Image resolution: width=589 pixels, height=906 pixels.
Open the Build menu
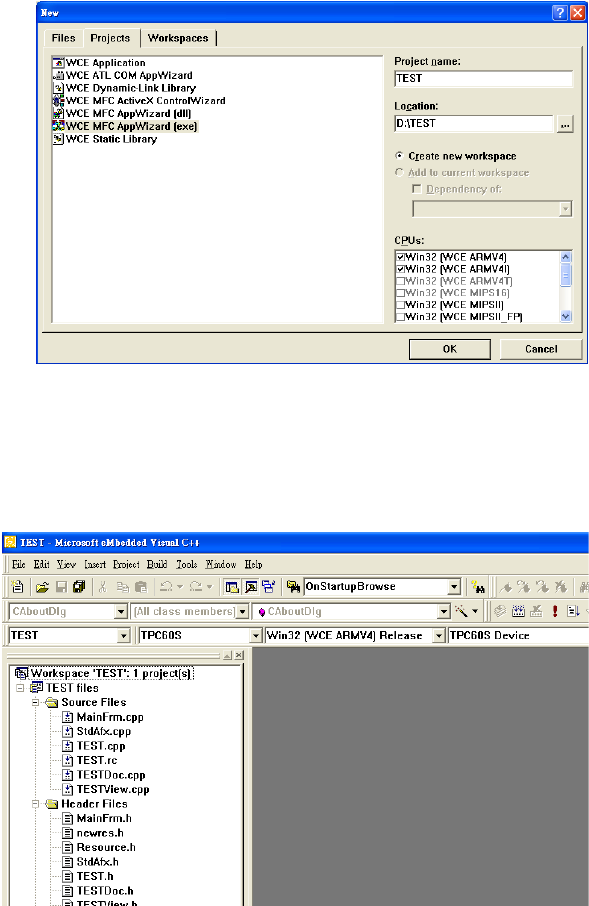click(x=157, y=565)
